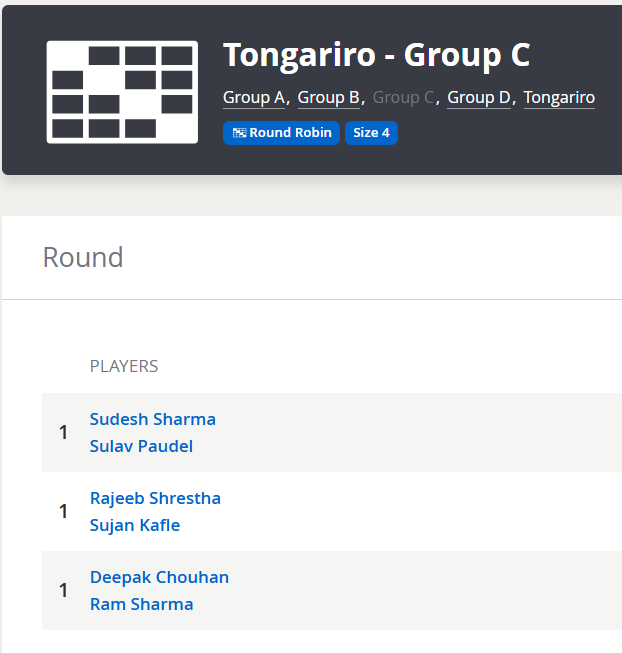Select player Ram Sharma
The width and height of the screenshot is (622, 653).
(141, 604)
